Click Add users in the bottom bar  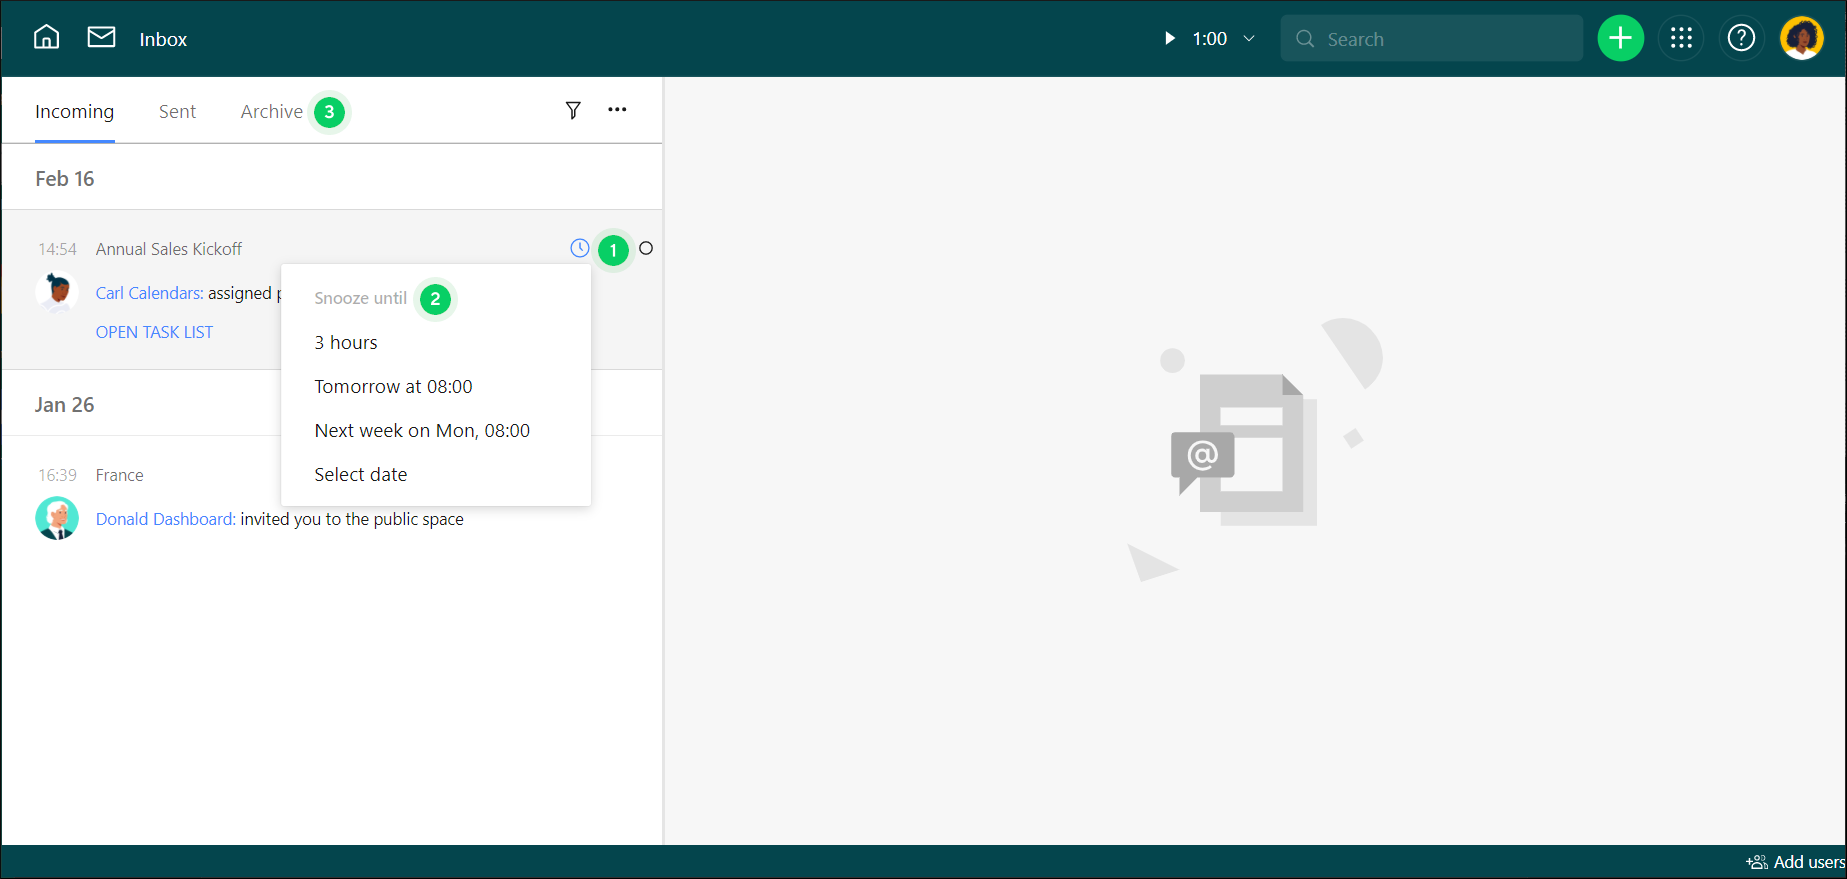tap(1796, 862)
